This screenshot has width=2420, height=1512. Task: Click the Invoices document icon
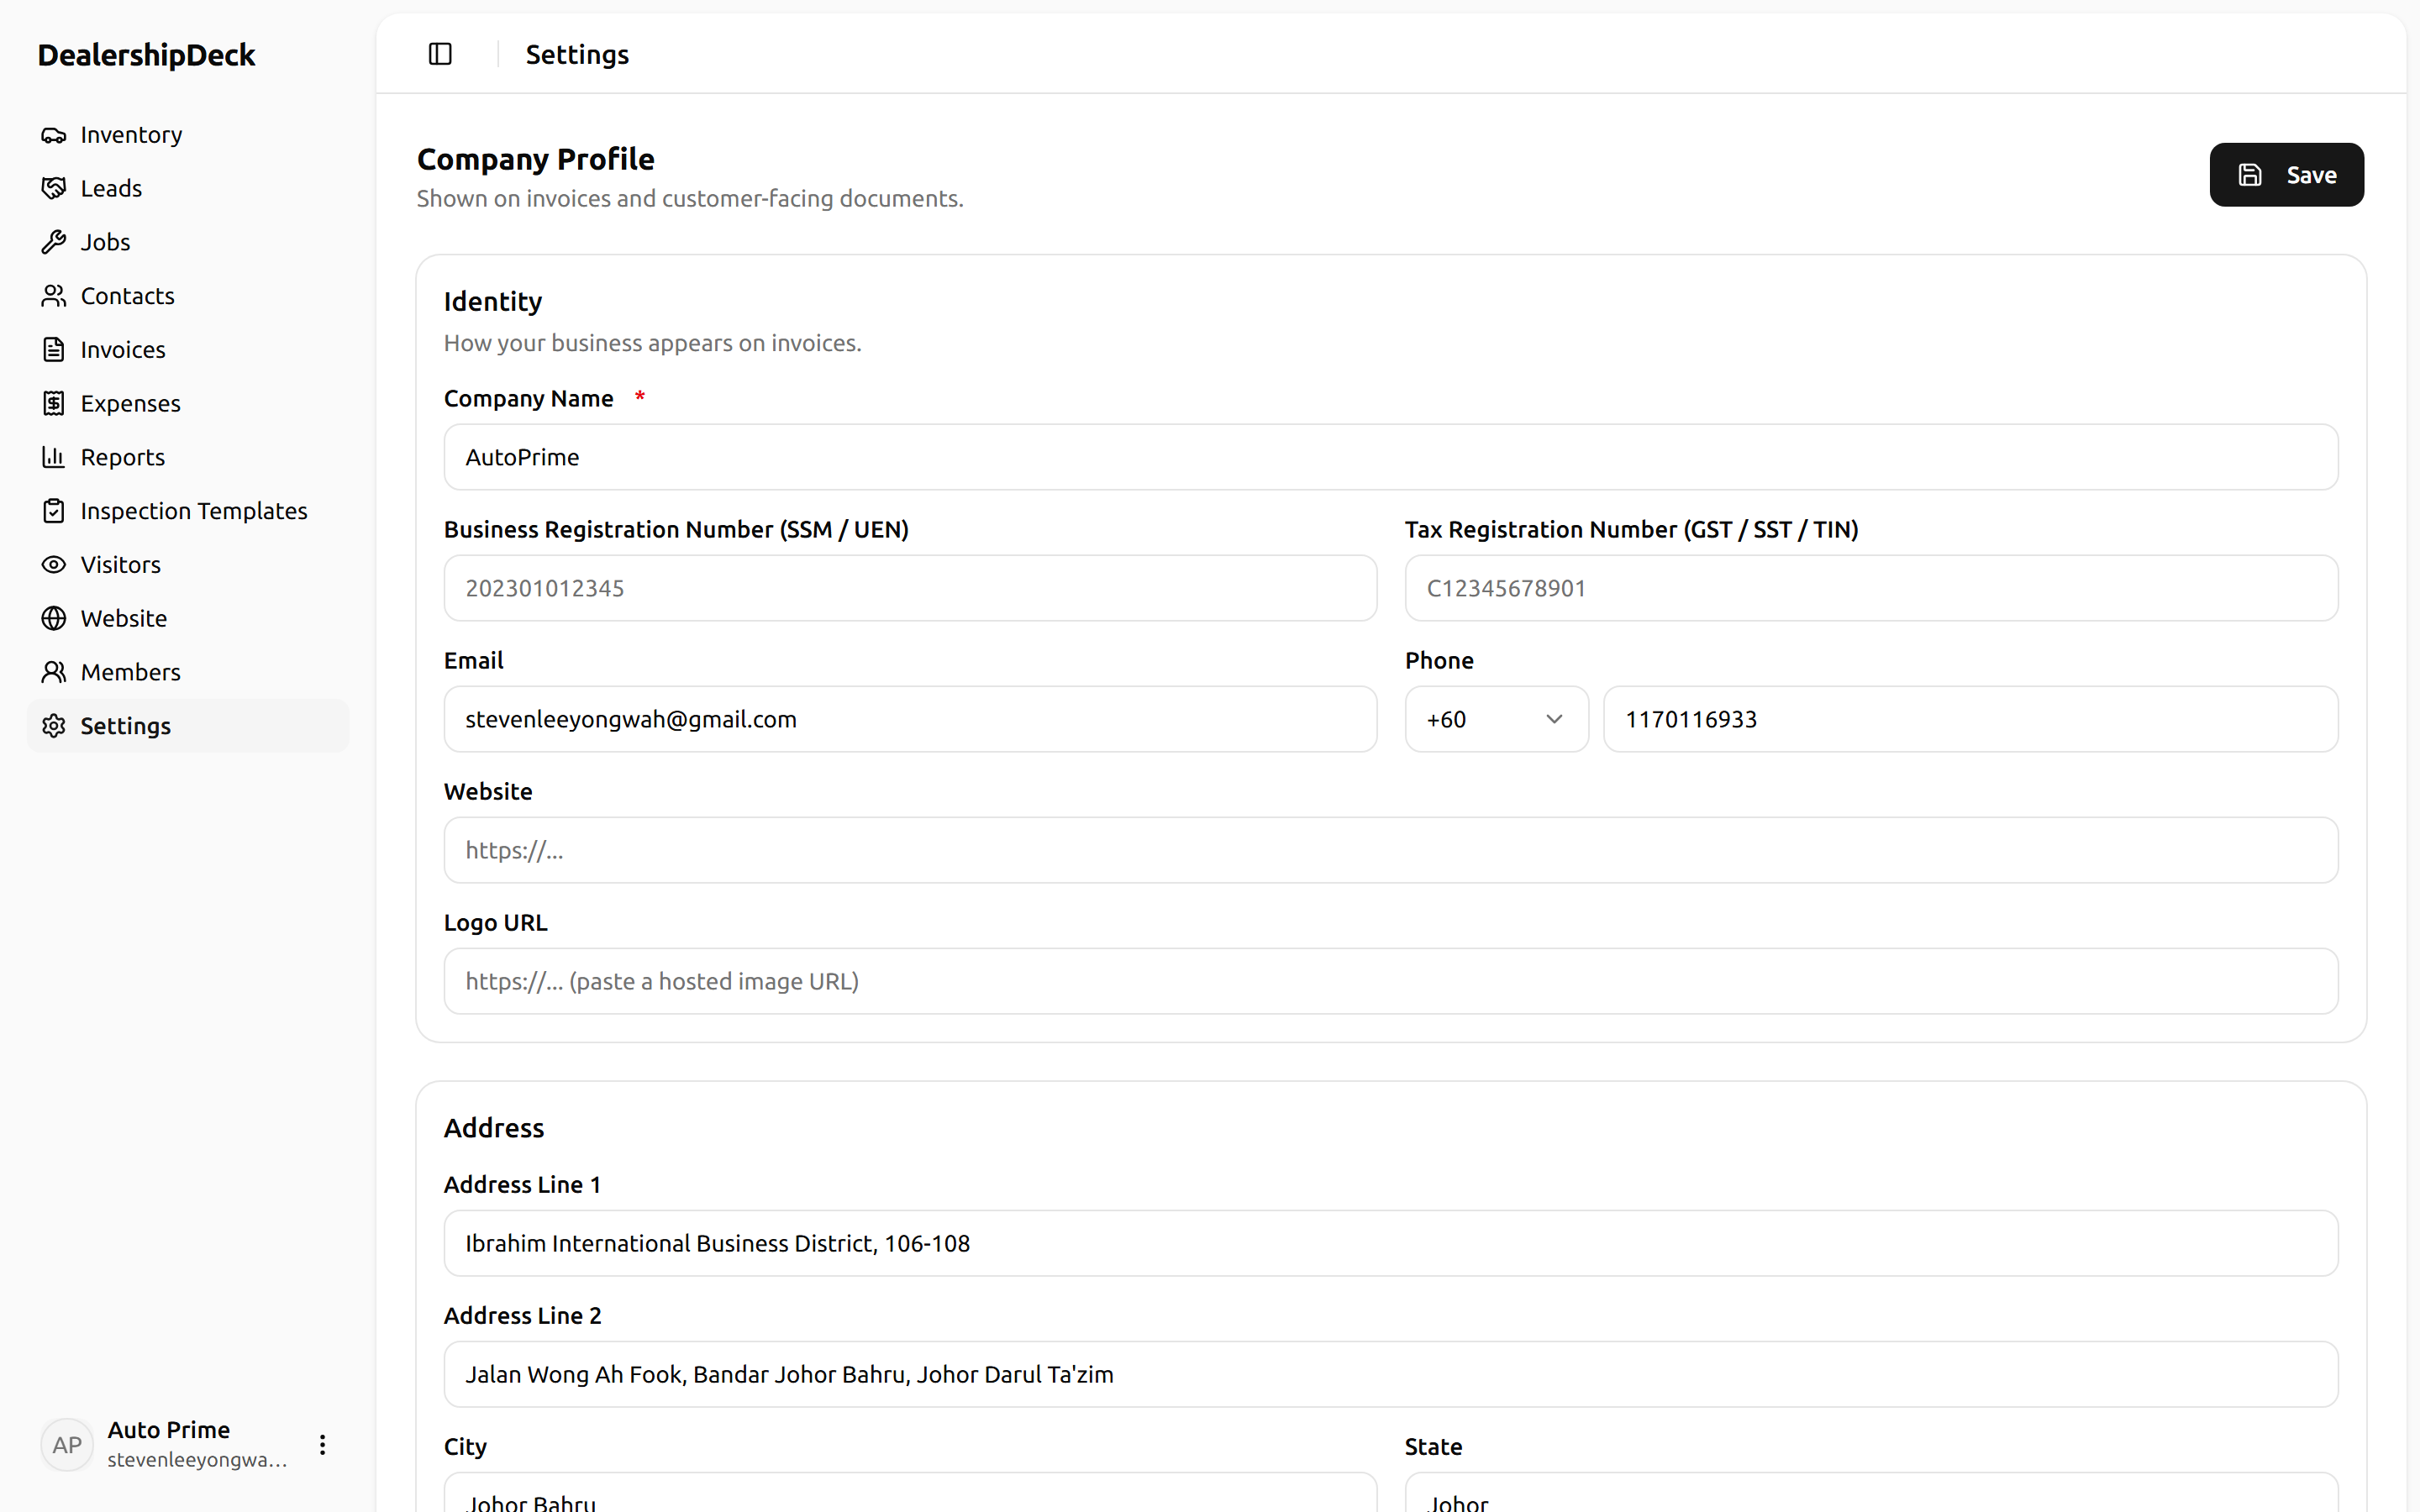click(x=54, y=350)
